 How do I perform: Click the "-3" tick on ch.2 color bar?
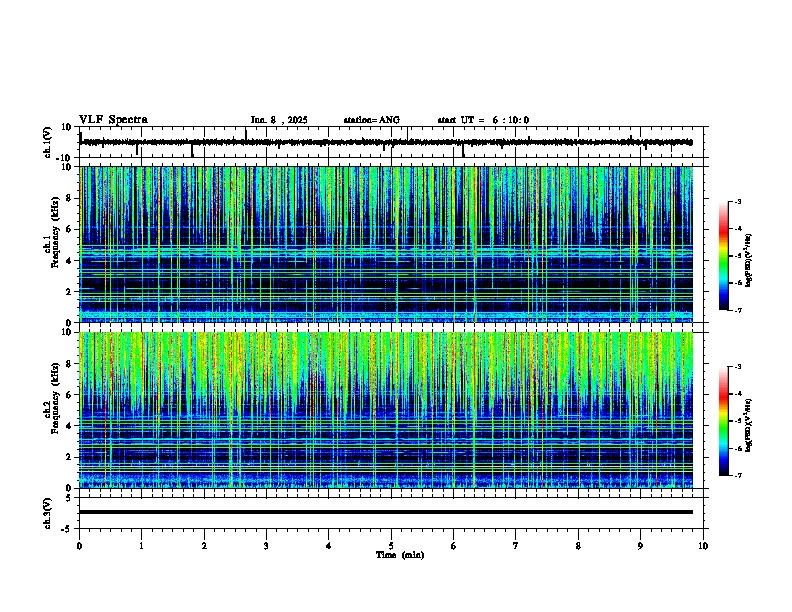[738, 367]
